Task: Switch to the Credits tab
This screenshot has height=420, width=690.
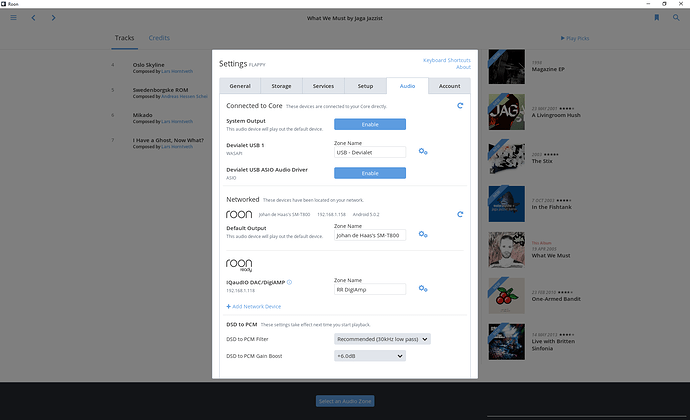Action: (159, 38)
